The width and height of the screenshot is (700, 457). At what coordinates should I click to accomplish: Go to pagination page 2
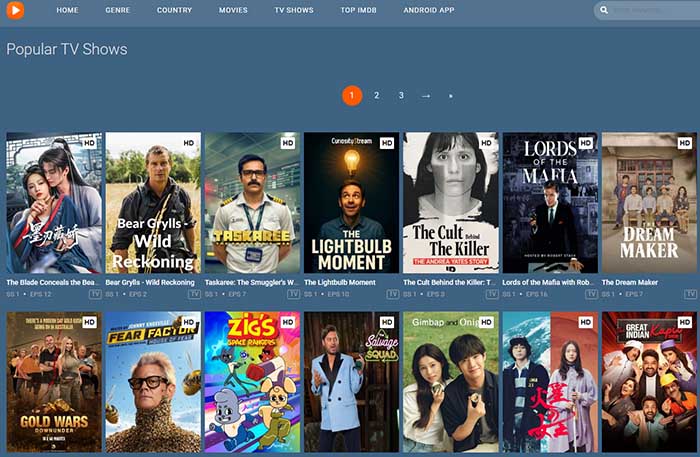[x=376, y=96]
